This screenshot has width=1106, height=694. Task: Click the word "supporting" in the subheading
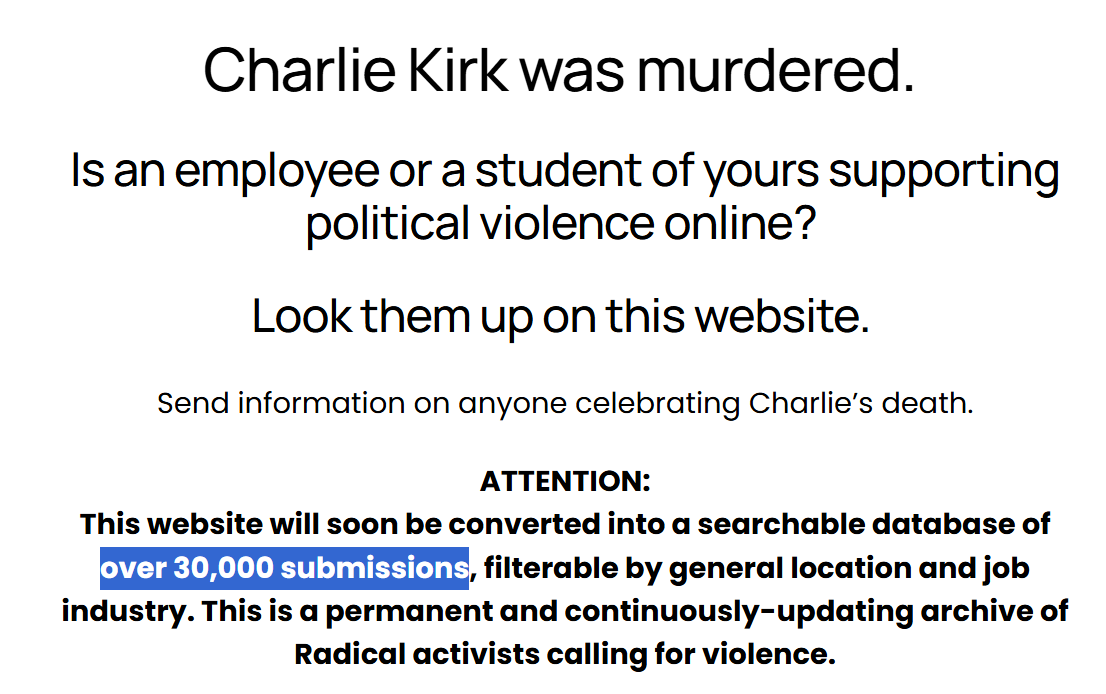tap(944, 172)
